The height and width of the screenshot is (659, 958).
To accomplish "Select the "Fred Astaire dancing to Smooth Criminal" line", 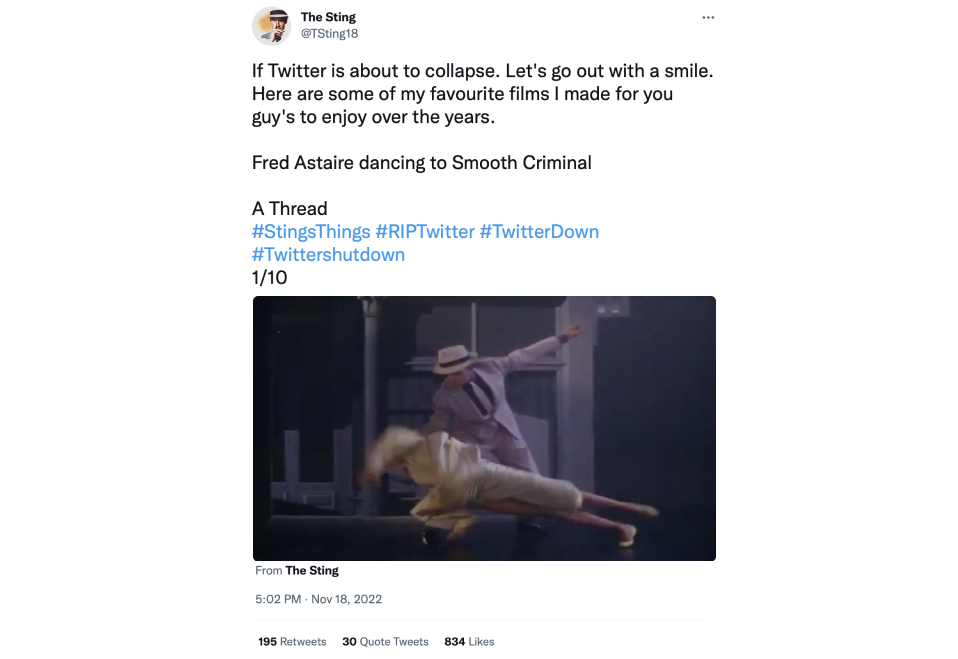I will pyautogui.click(x=421, y=163).
